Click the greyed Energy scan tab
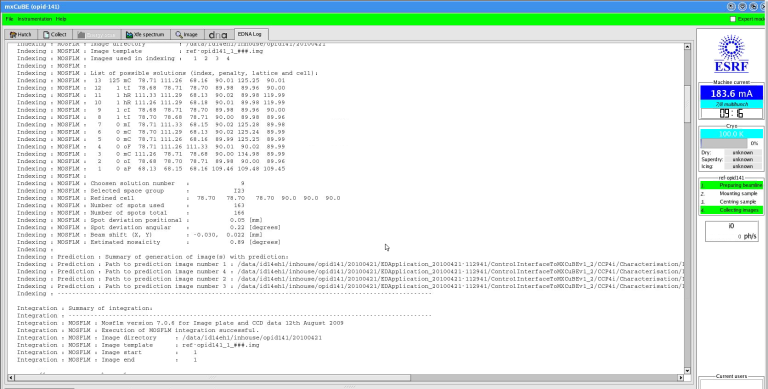Screen dimensions: 768x389 coord(96,35)
